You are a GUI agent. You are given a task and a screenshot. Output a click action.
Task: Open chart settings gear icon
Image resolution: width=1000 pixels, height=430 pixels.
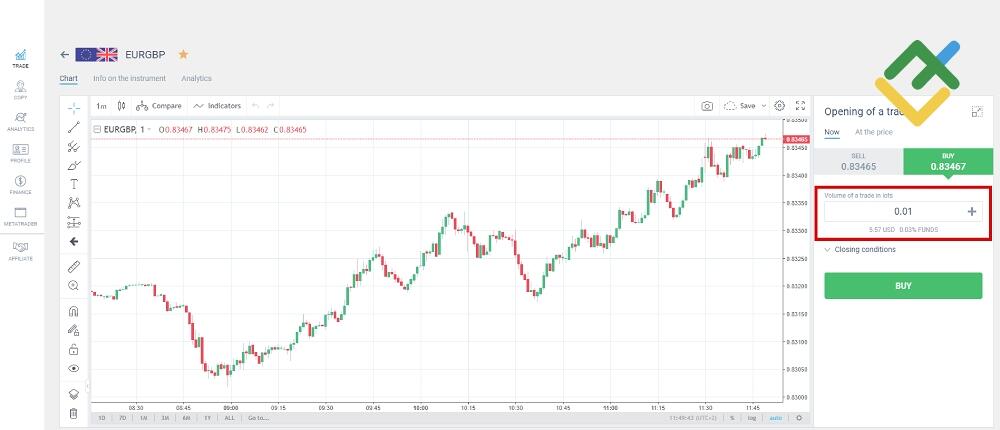click(779, 105)
